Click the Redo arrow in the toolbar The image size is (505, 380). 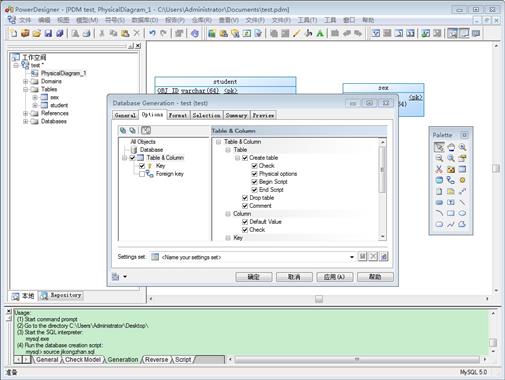[x=164, y=33]
